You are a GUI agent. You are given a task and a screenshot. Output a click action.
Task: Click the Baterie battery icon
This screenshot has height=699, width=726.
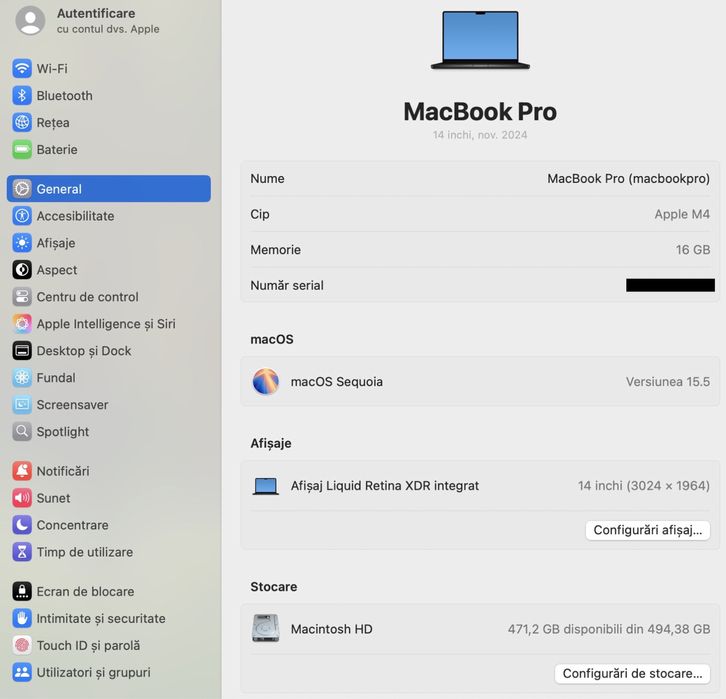(x=22, y=150)
